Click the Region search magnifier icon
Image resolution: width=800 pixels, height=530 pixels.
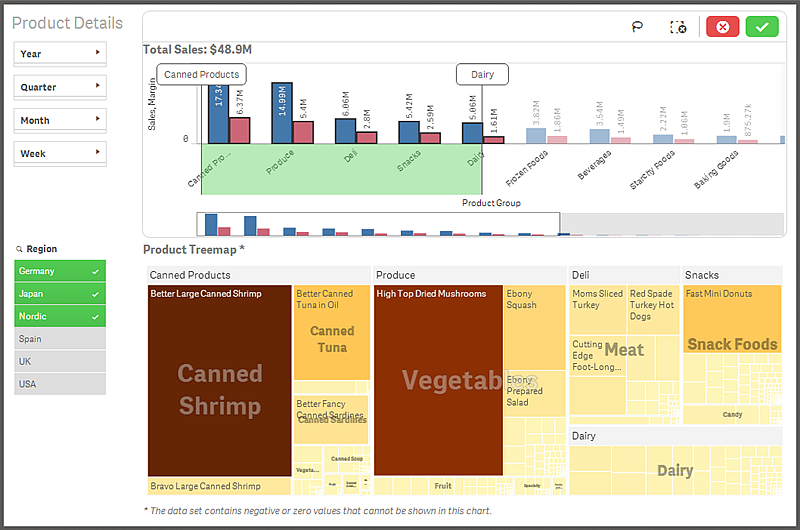(19, 249)
